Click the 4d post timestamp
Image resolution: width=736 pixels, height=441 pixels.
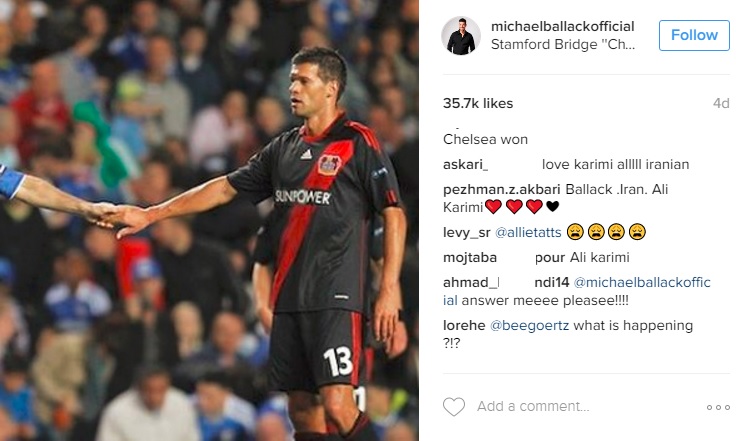[720, 103]
